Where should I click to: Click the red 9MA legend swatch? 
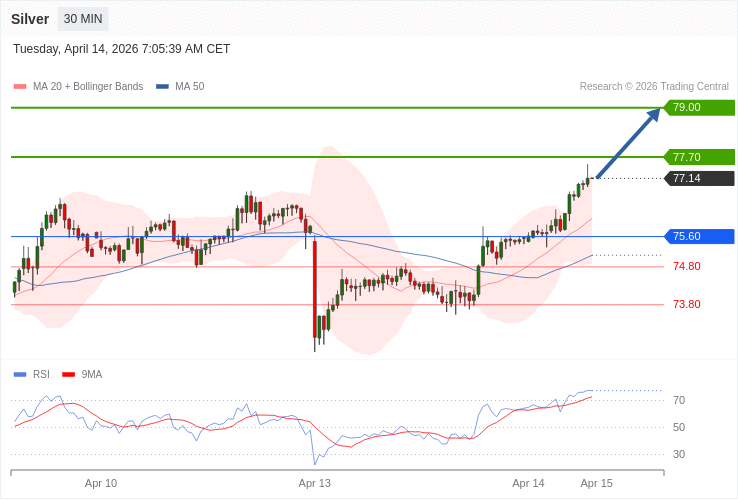(69, 375)
